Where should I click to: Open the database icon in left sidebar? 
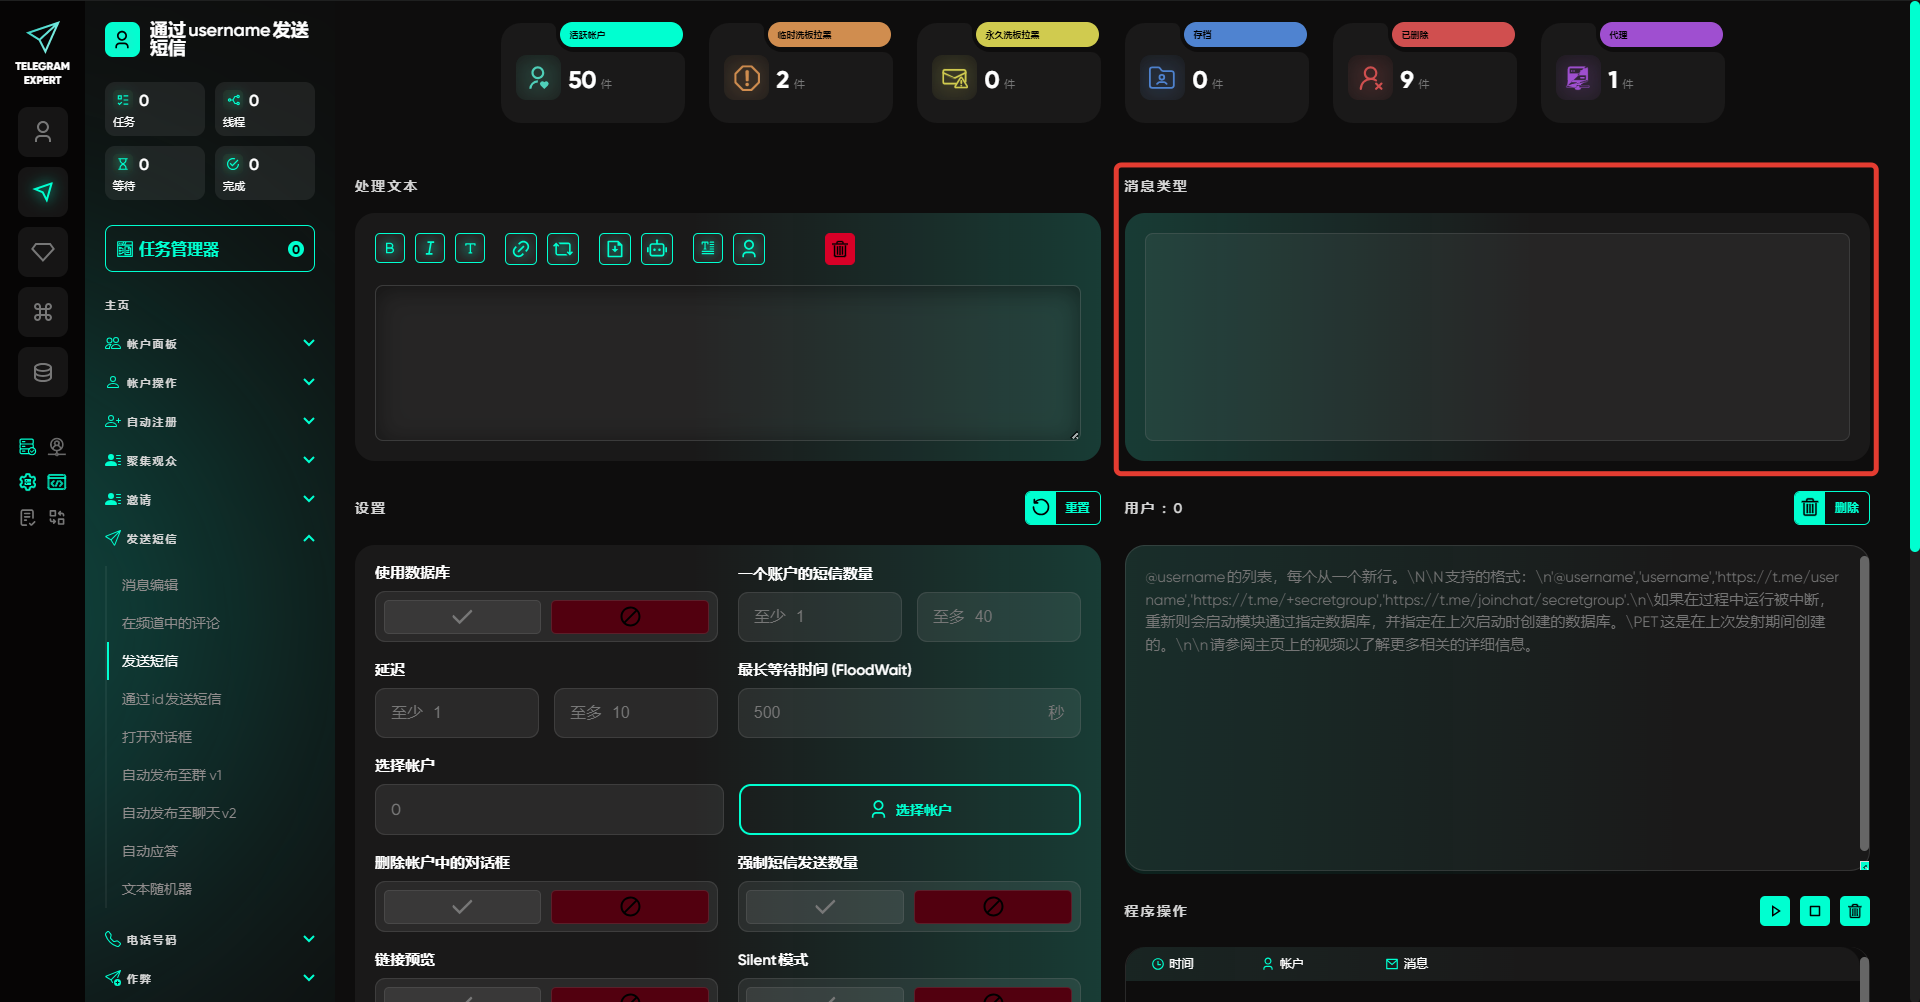43,372
